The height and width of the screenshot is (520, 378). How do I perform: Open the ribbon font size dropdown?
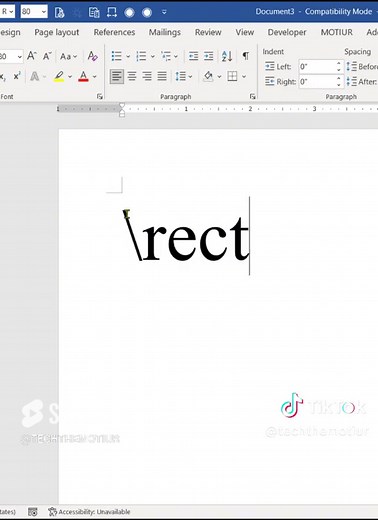coord(20,57)
